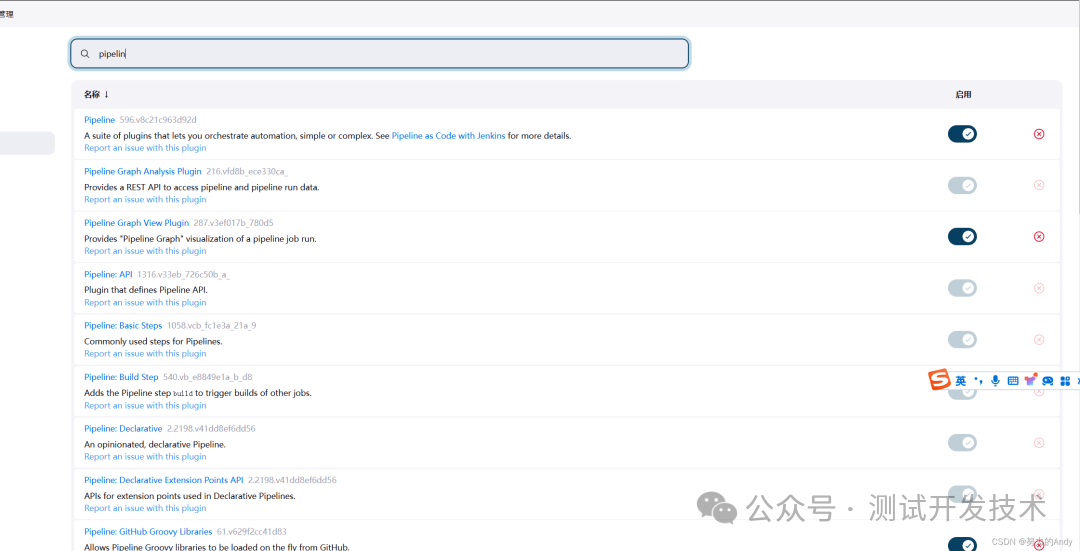This screenshot has height=551, width=1080.
Task: Open the Pipeline: Build Step plugin link
Action: click(x=121, y=377)
